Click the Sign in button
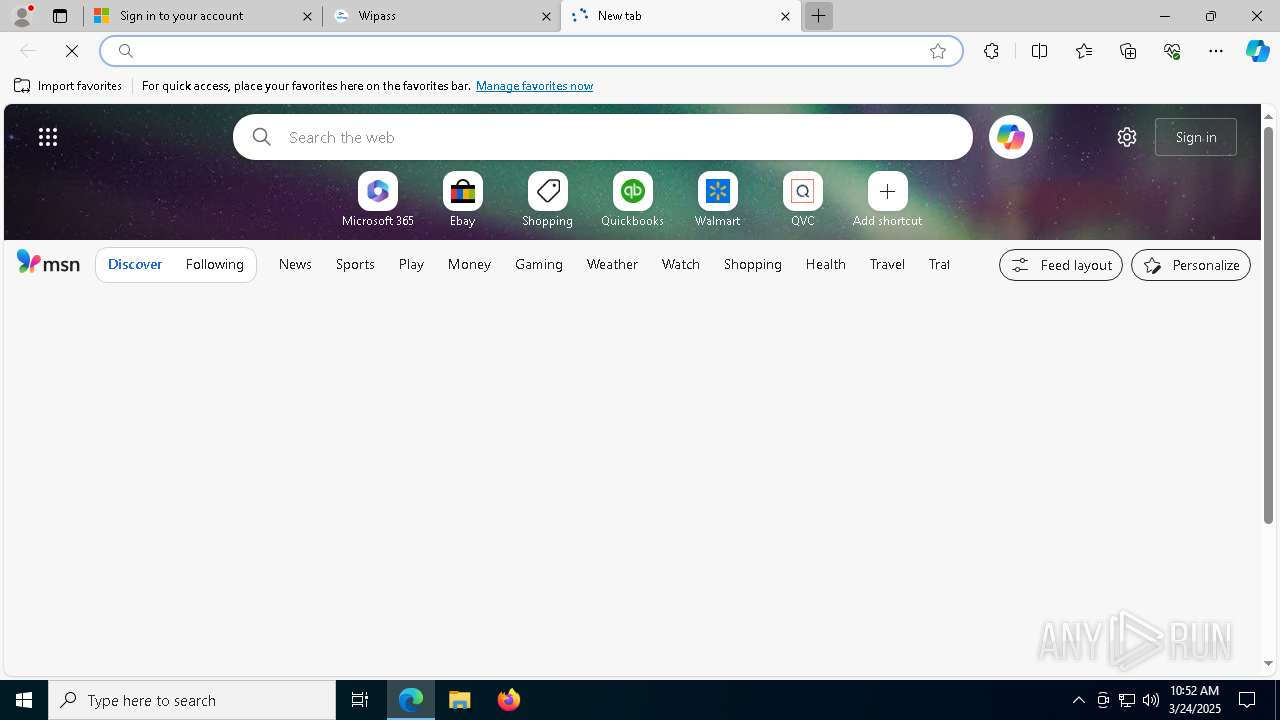 coord(1196,137)
